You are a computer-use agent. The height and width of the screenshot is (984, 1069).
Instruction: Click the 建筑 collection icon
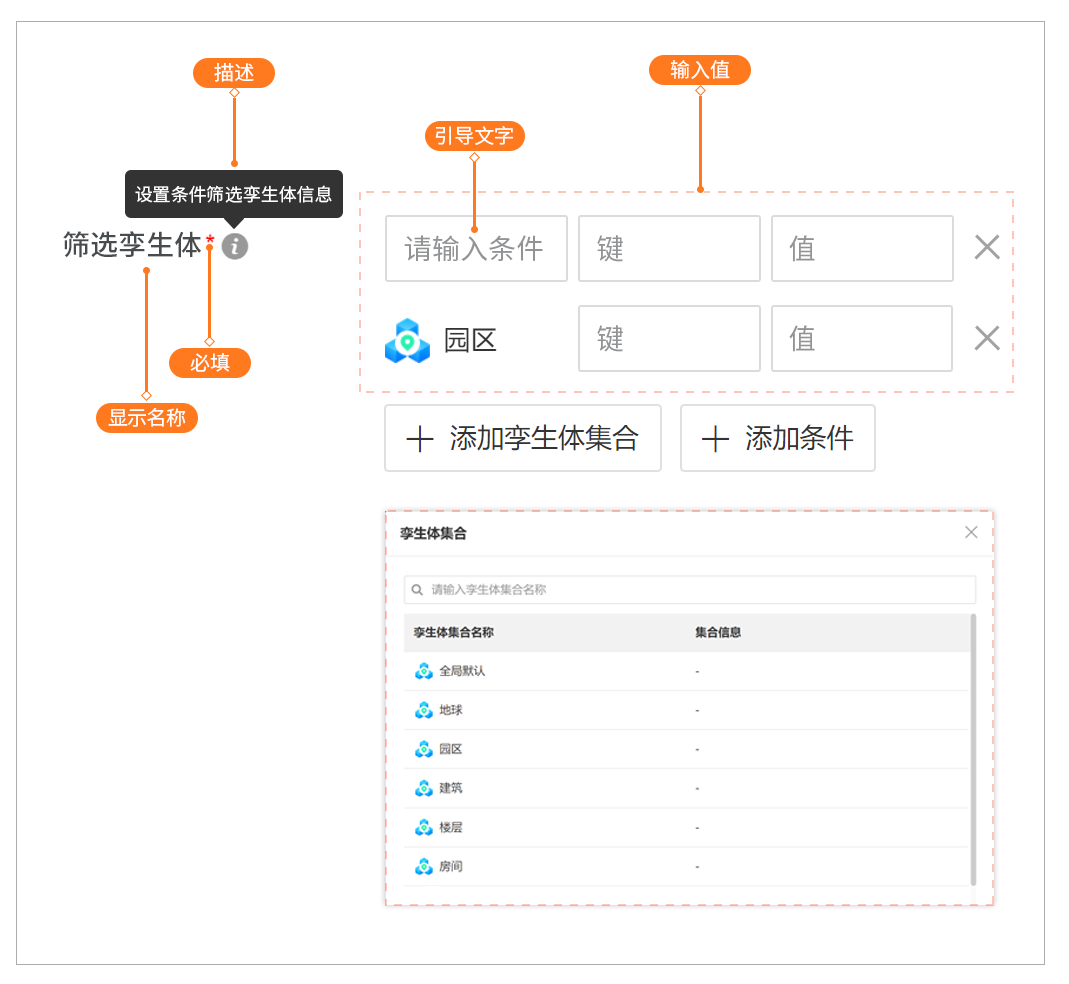point(424,788)
